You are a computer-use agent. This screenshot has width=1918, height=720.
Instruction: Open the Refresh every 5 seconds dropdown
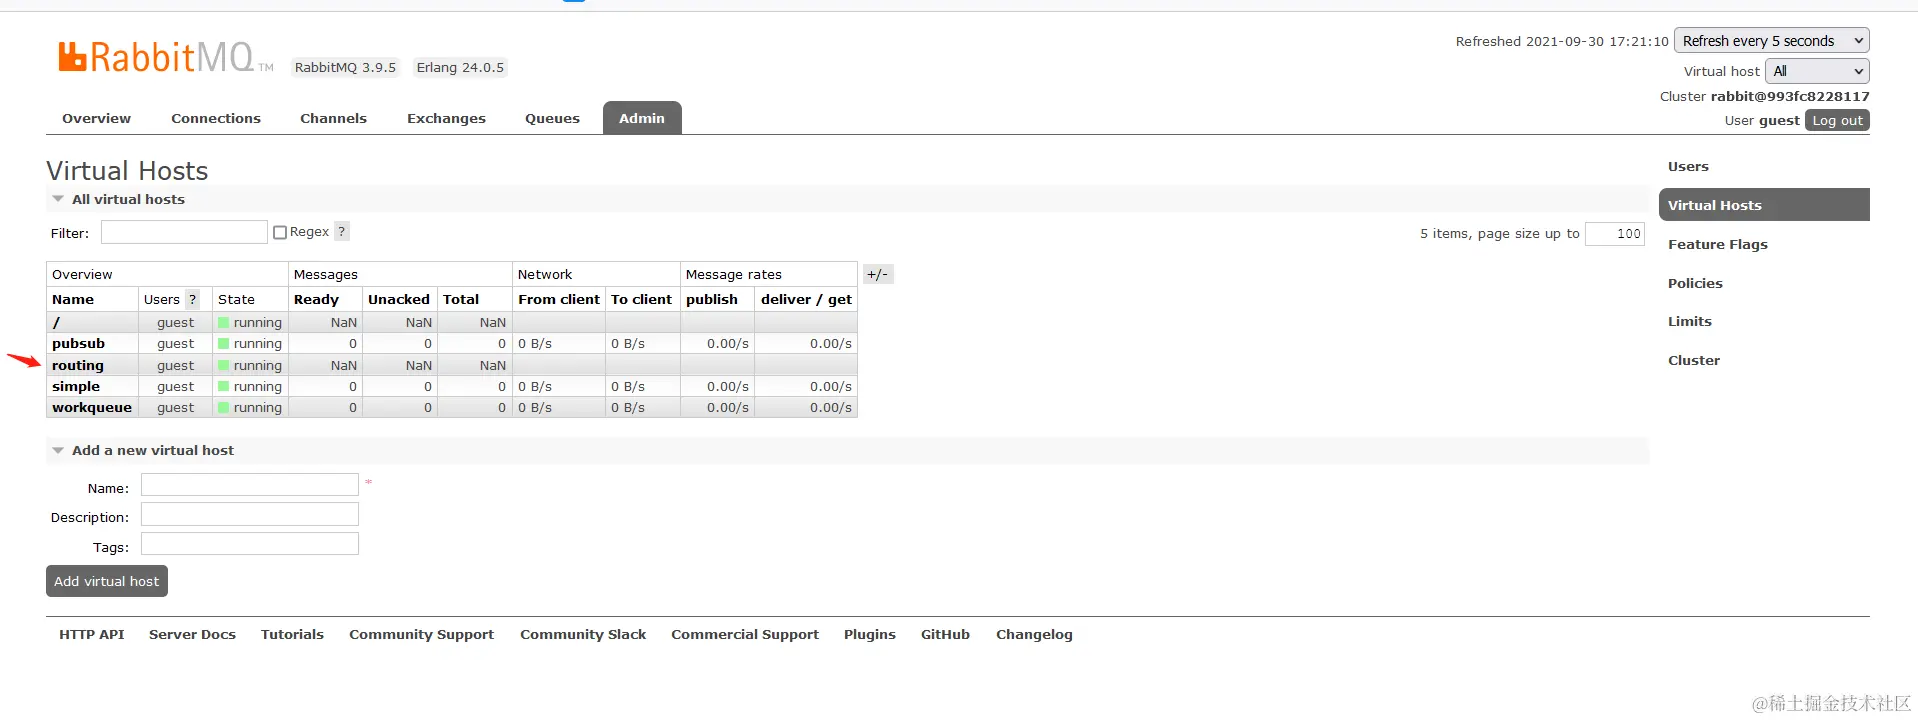point(1771,41)
